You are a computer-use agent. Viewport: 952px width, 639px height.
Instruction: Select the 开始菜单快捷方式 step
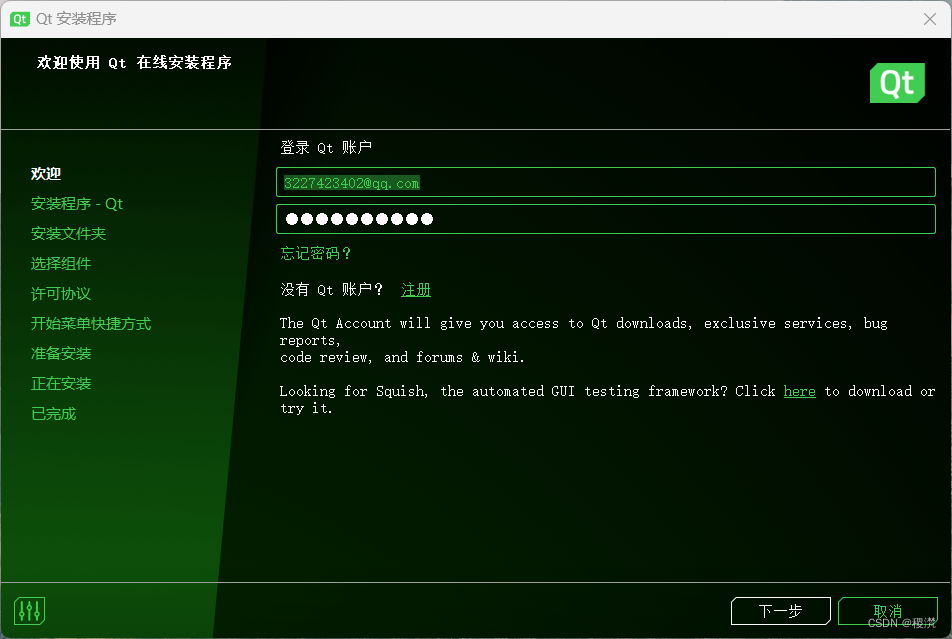91,324
